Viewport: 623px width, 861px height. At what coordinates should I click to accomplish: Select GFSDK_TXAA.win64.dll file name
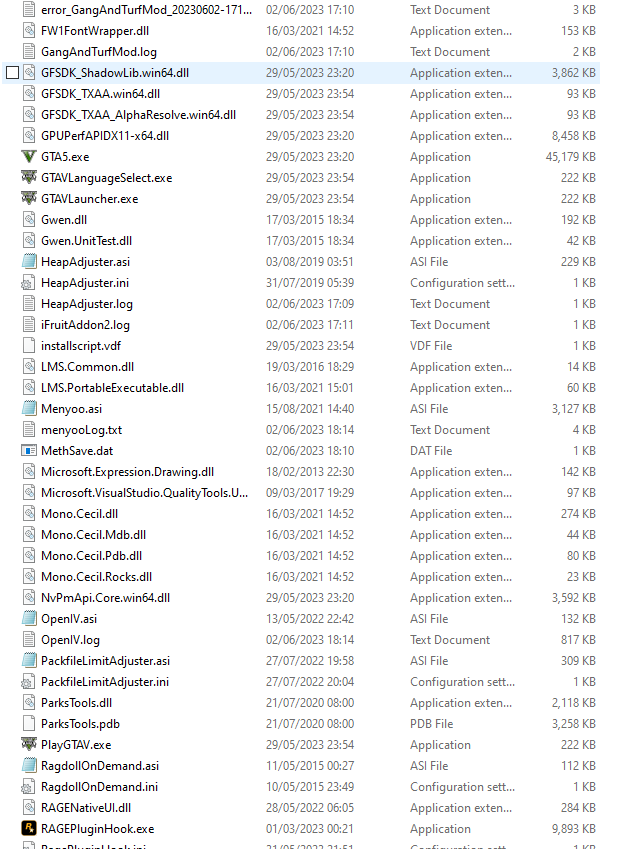[x=100, y=94]
